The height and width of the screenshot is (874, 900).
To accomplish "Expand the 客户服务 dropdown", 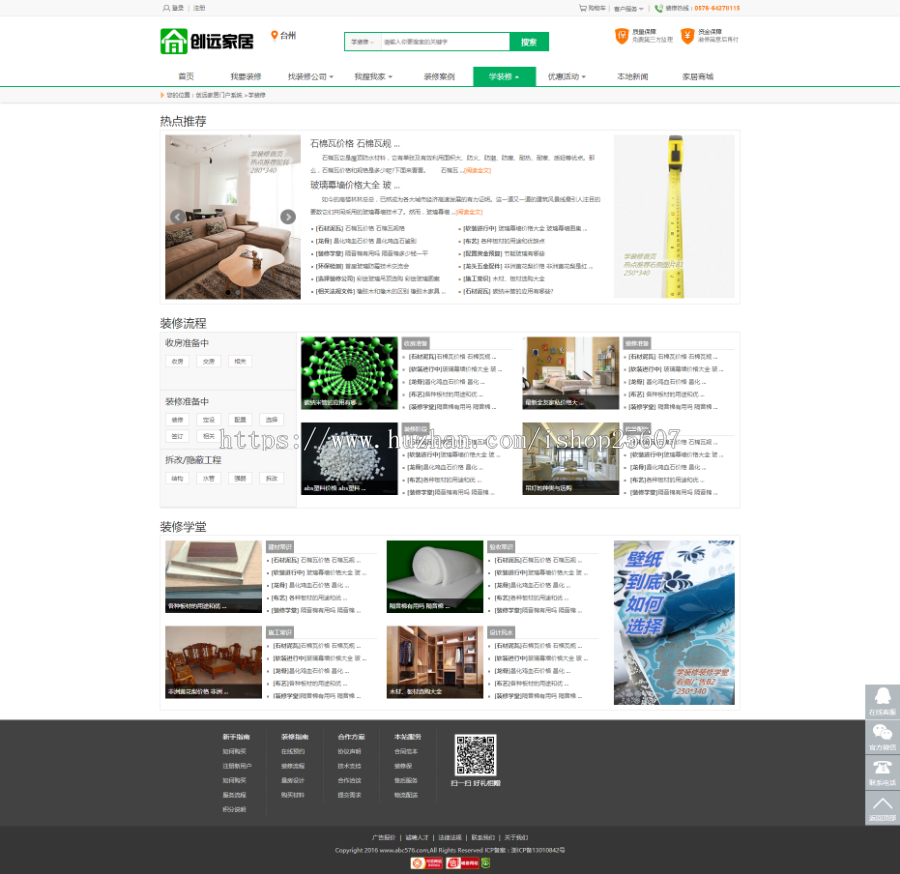I will point(629,8).
